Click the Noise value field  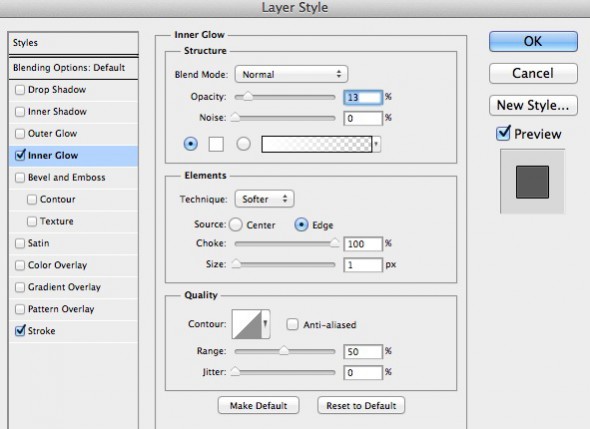(363, 118)
